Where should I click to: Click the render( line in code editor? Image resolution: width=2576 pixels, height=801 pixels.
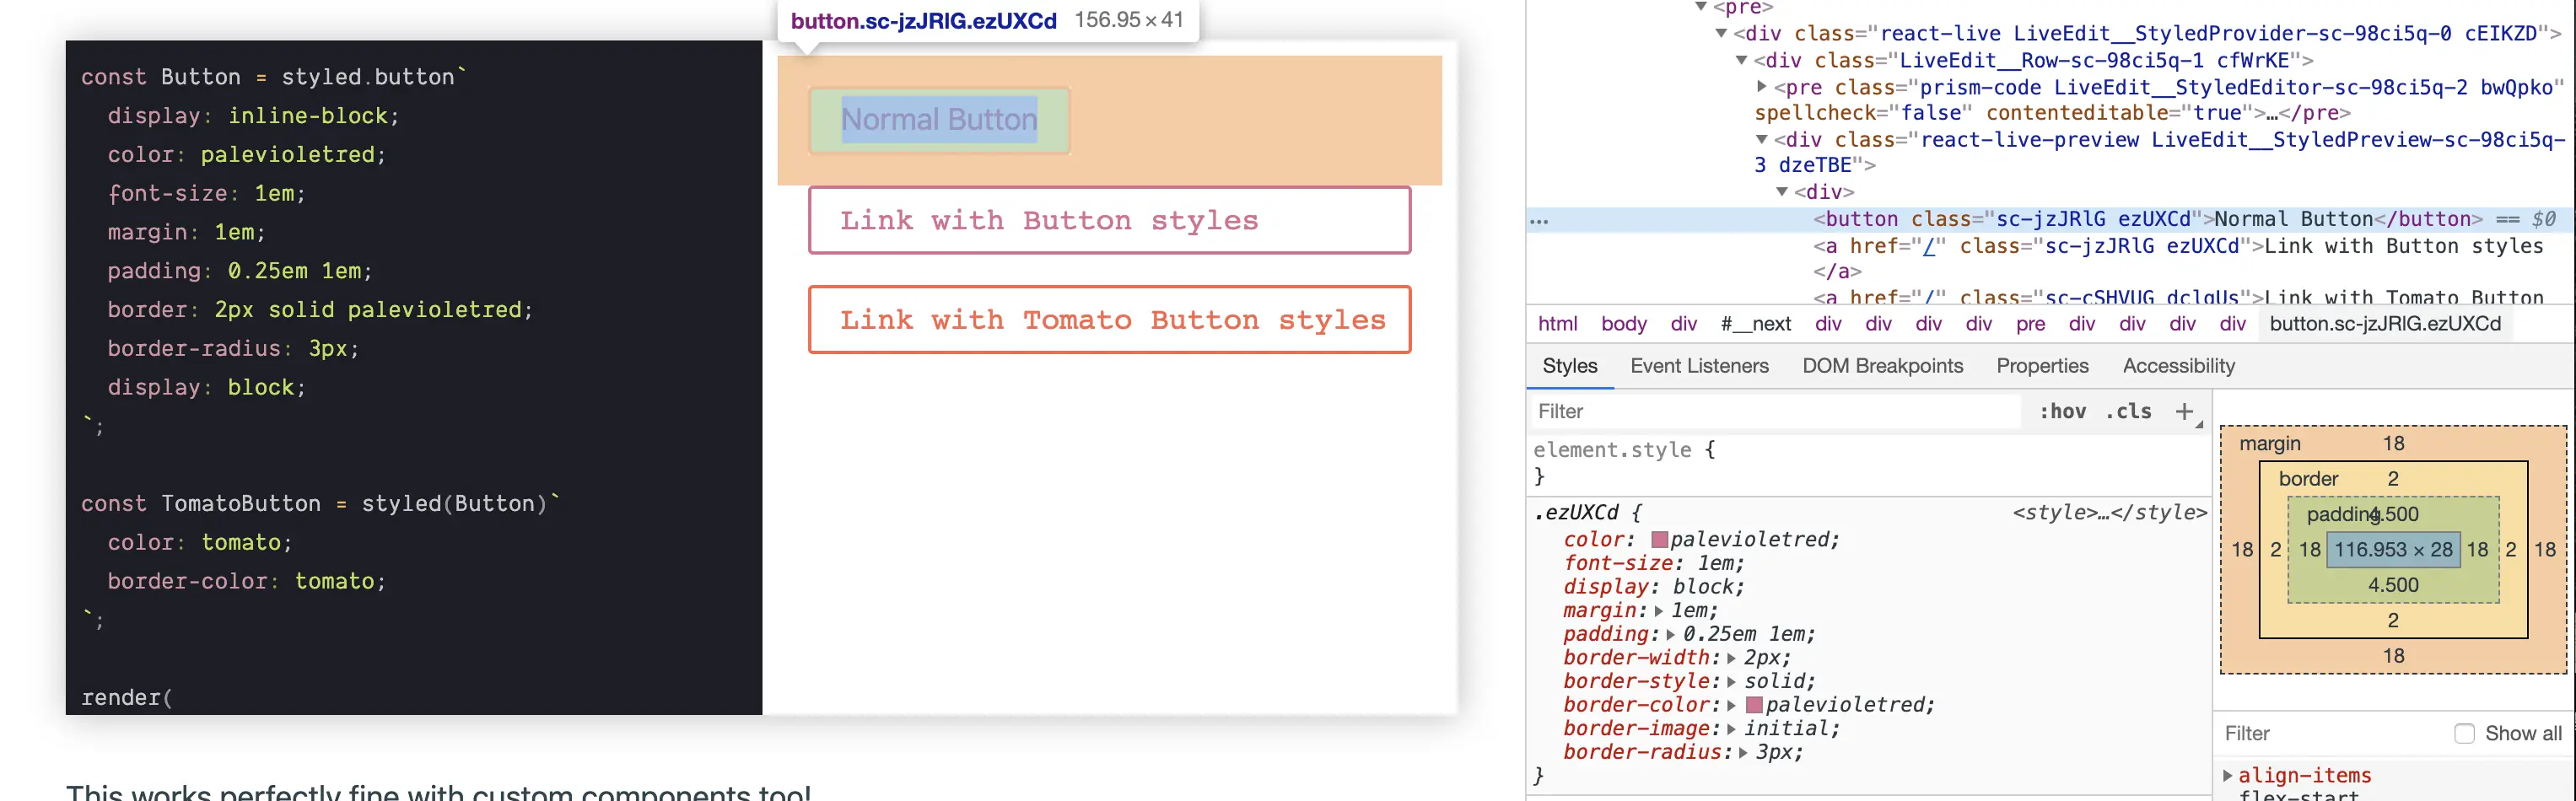[126, 697]
